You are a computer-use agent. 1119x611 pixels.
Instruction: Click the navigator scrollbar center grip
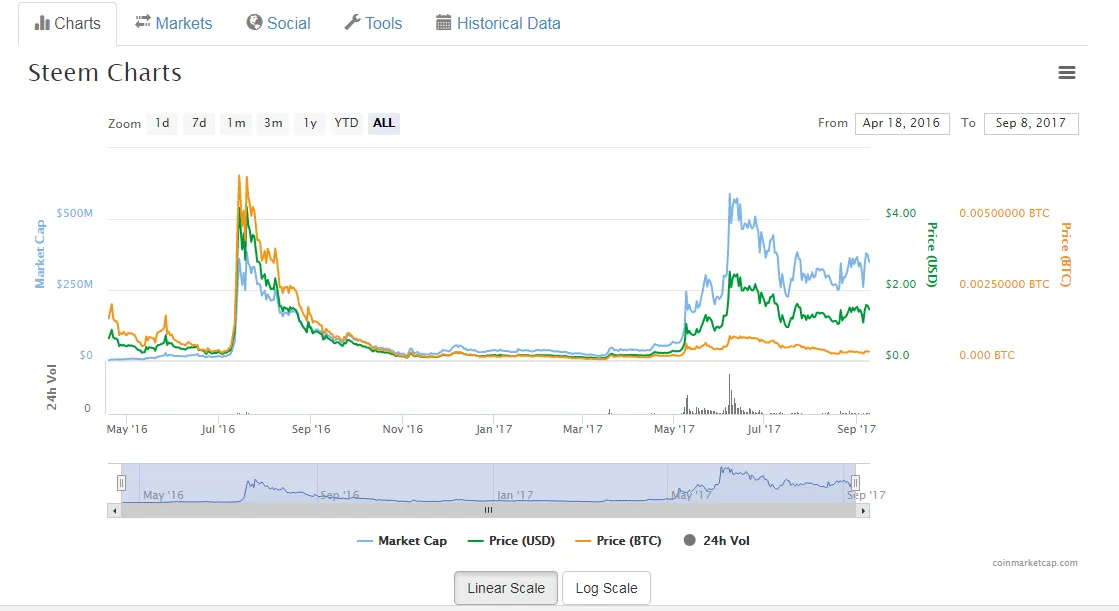(x=489, y=510)
